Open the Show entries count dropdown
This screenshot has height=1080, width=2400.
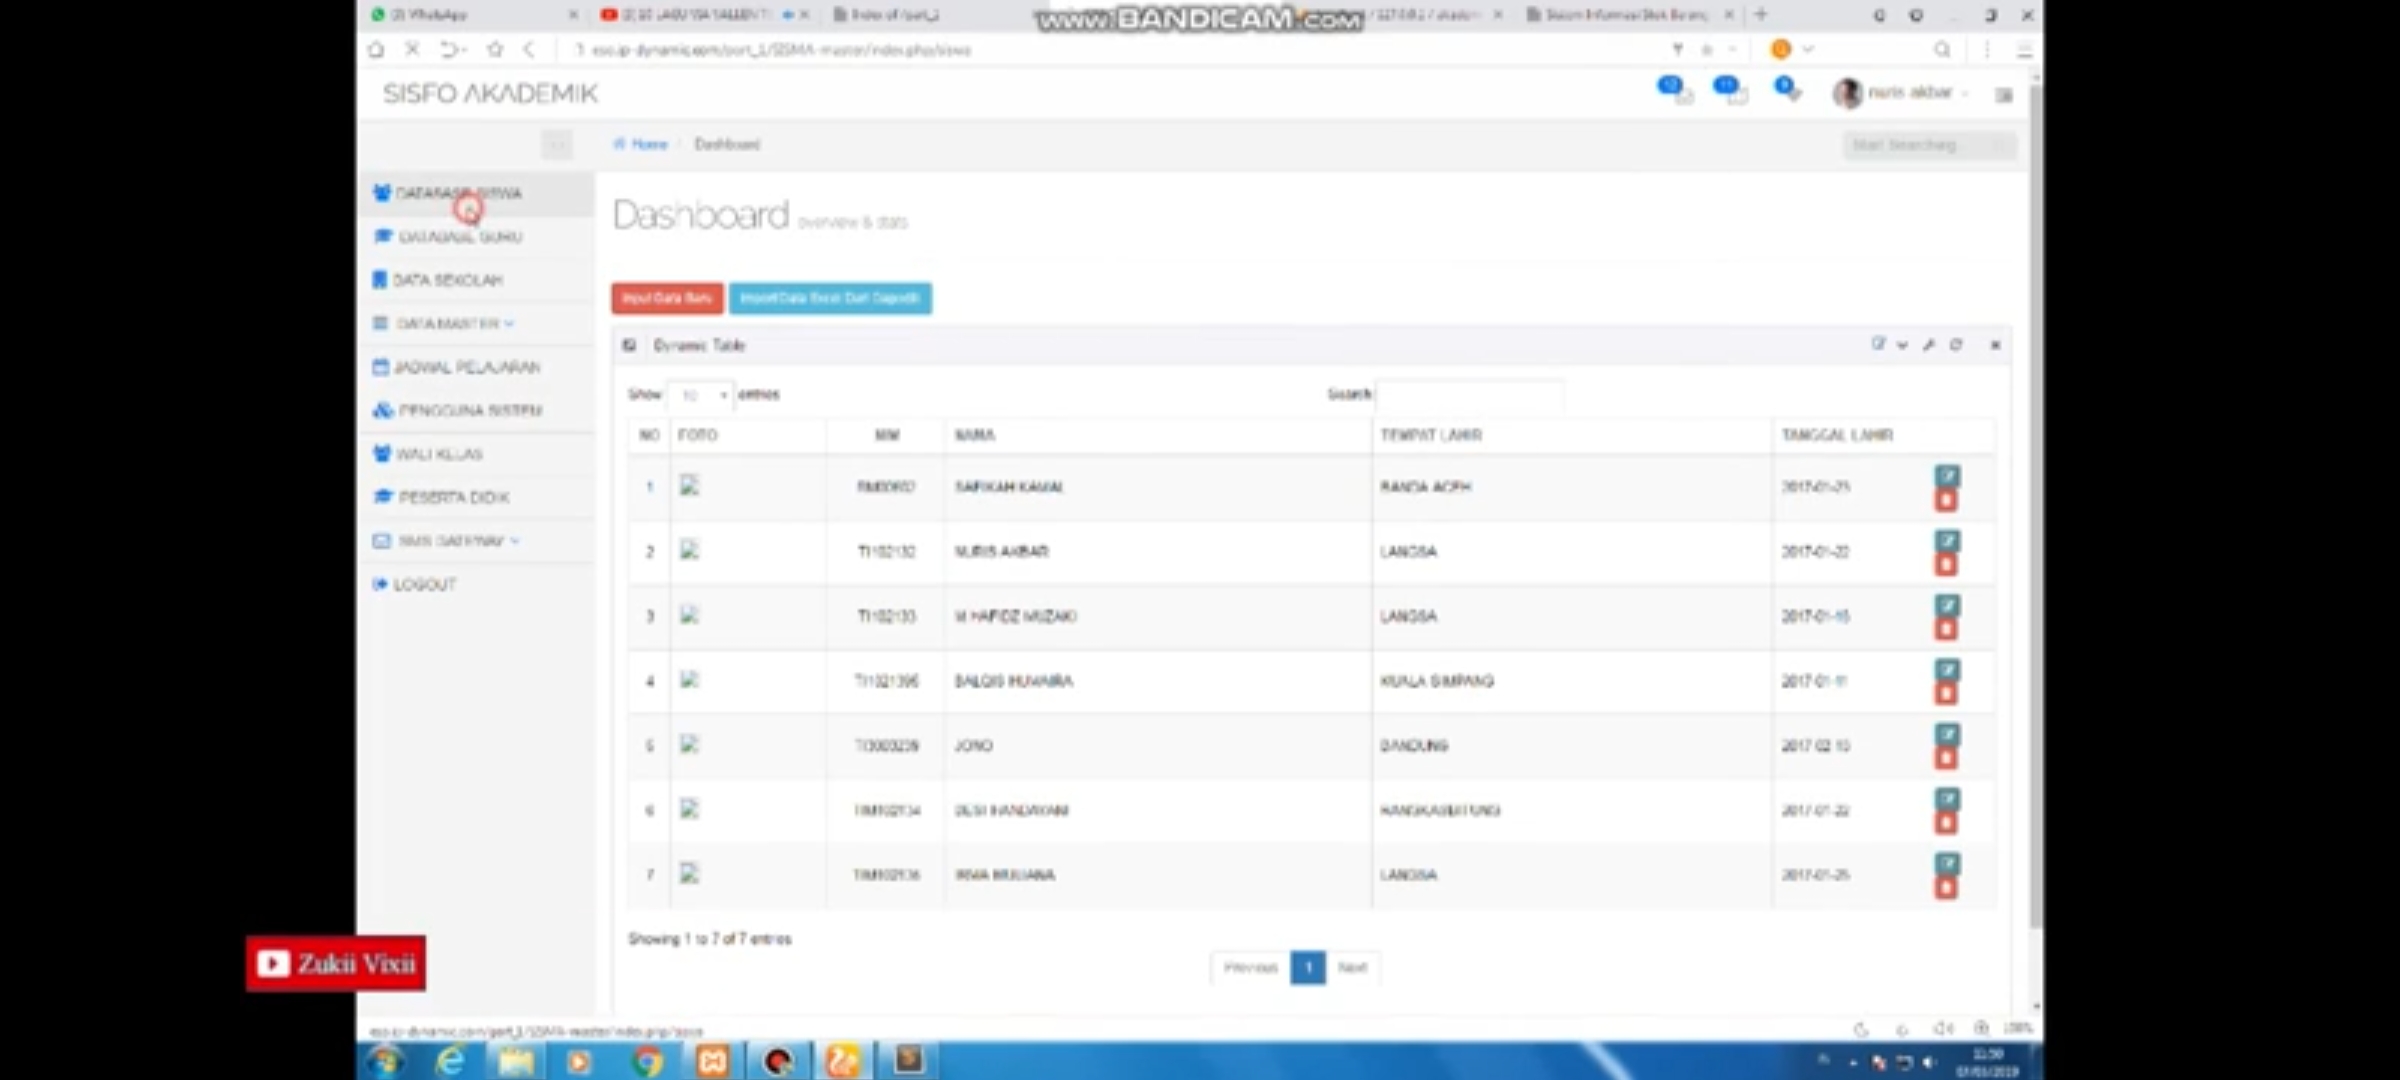tap(701, 395)
